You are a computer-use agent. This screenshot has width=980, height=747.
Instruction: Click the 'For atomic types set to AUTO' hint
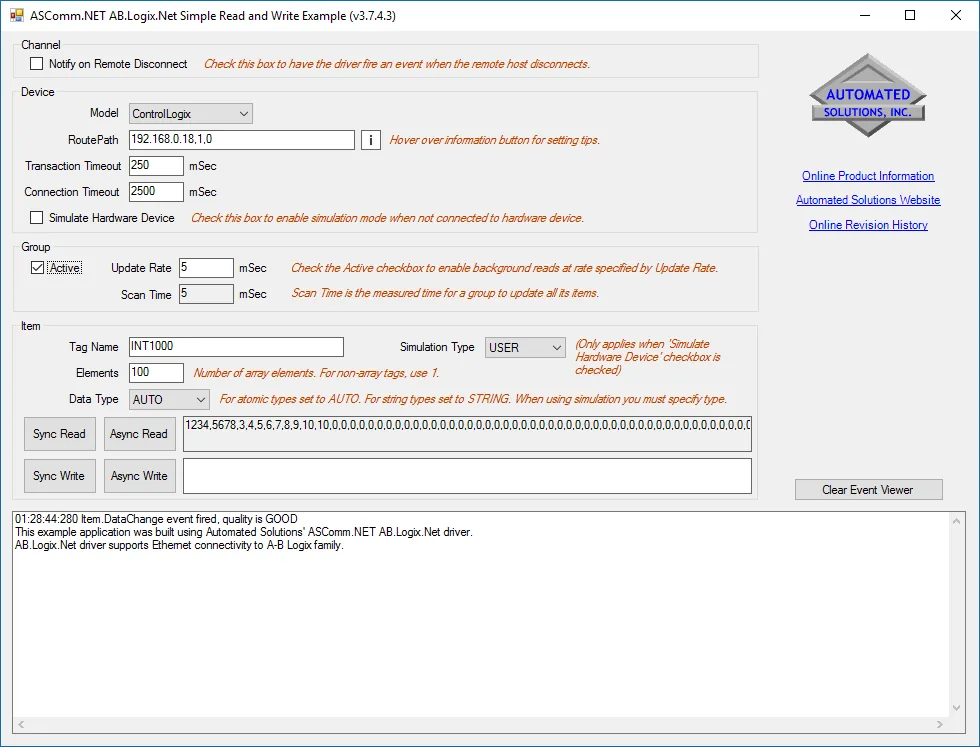pos(473,399)
